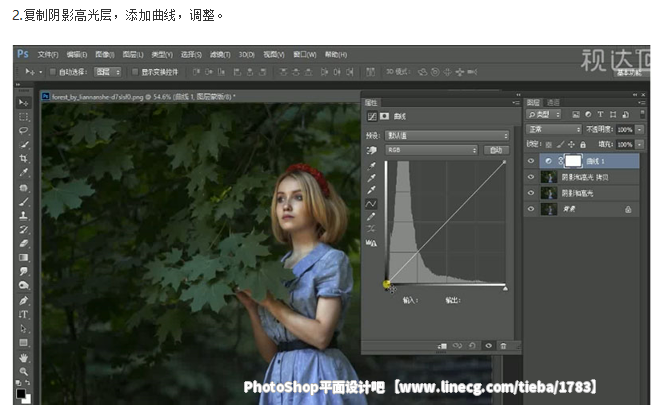652x406 pixels.
Task: Open the fill slider arrow
Action: click(x=640, y=145)
